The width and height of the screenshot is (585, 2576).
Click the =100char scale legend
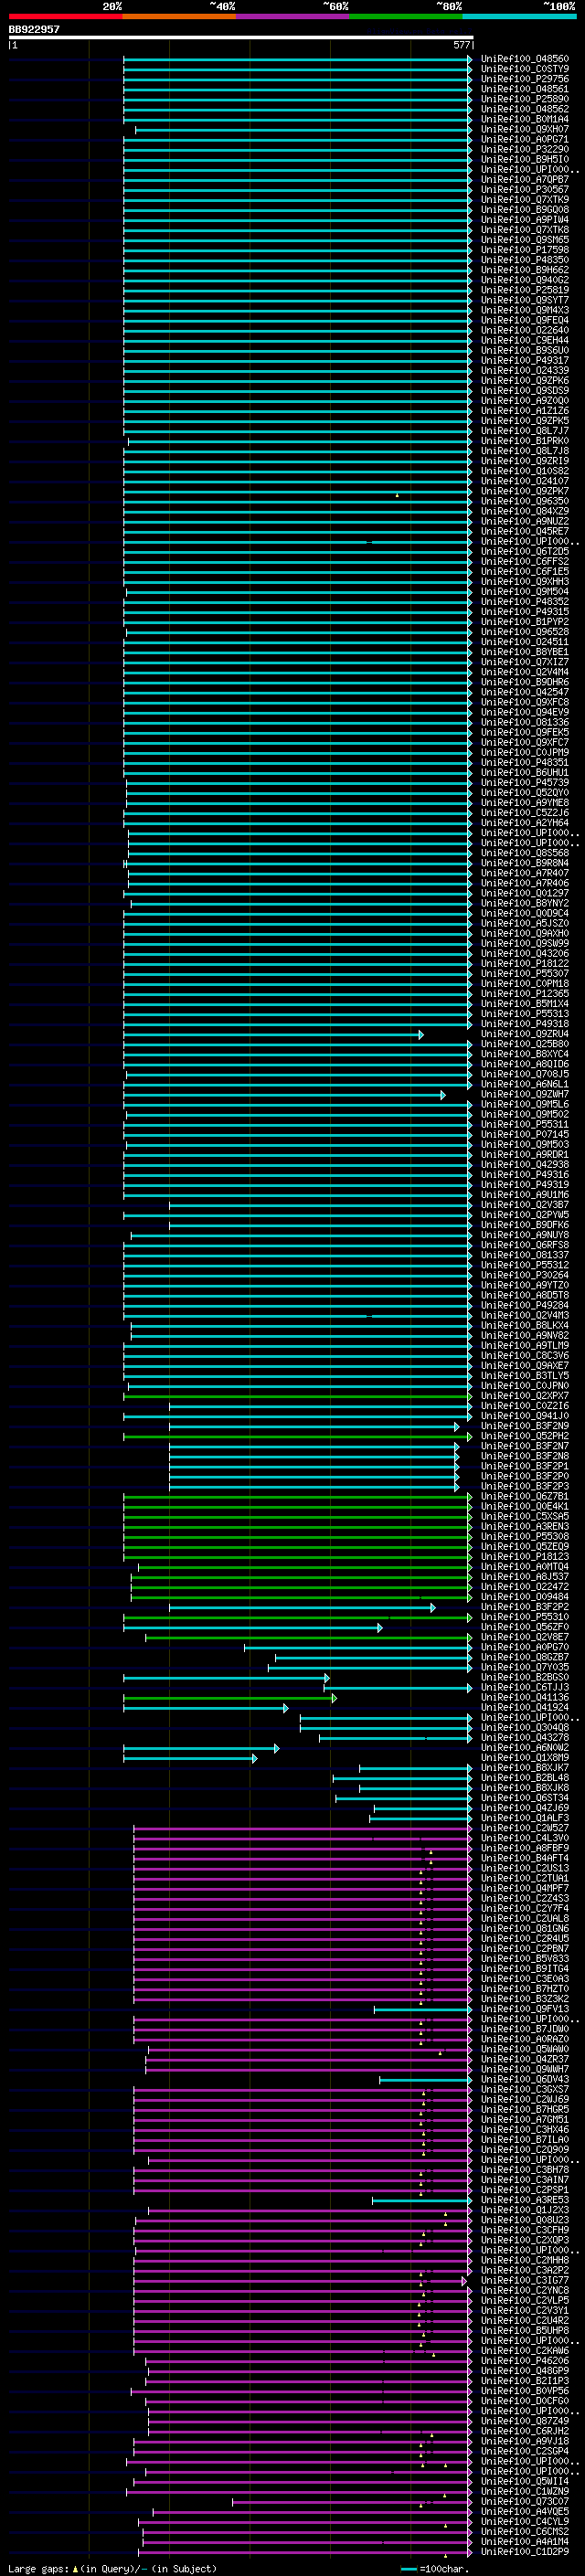434,2568
